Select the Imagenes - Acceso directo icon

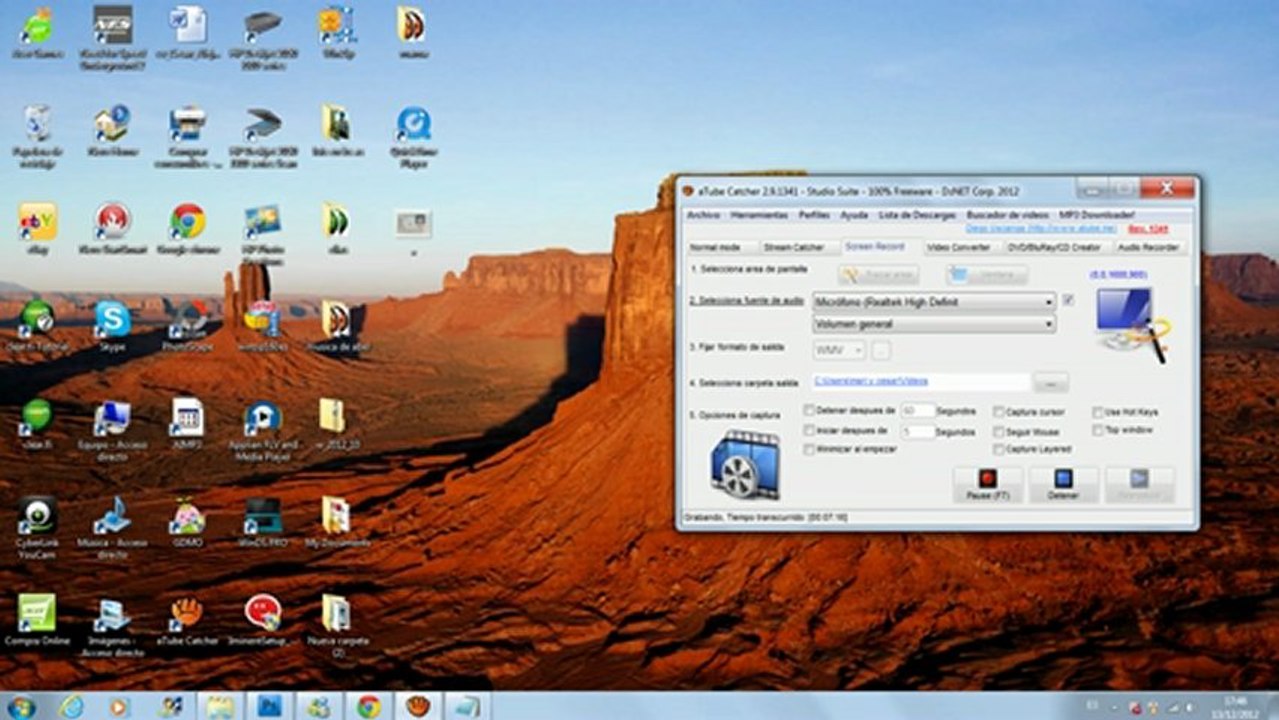coord(112,626)
